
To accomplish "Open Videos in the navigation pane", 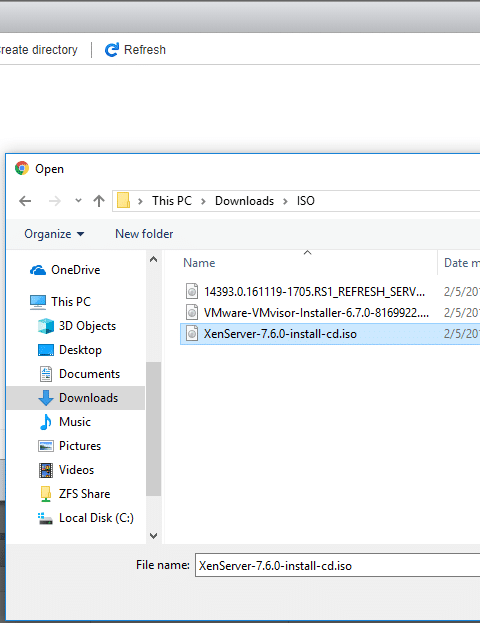I will [x=76, y=470].
